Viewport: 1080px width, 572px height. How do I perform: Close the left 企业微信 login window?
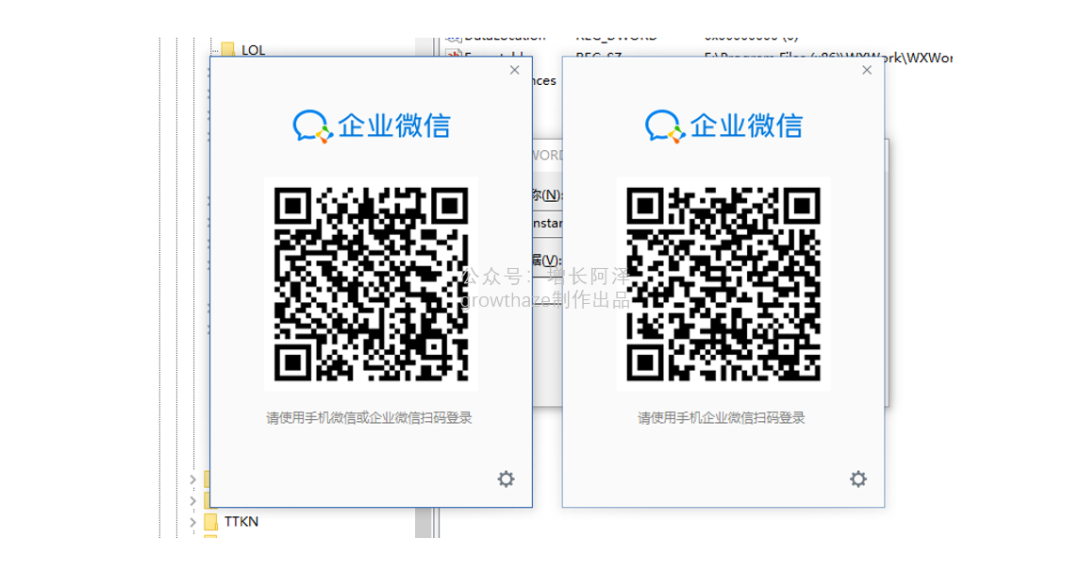[x=515, y=70]
